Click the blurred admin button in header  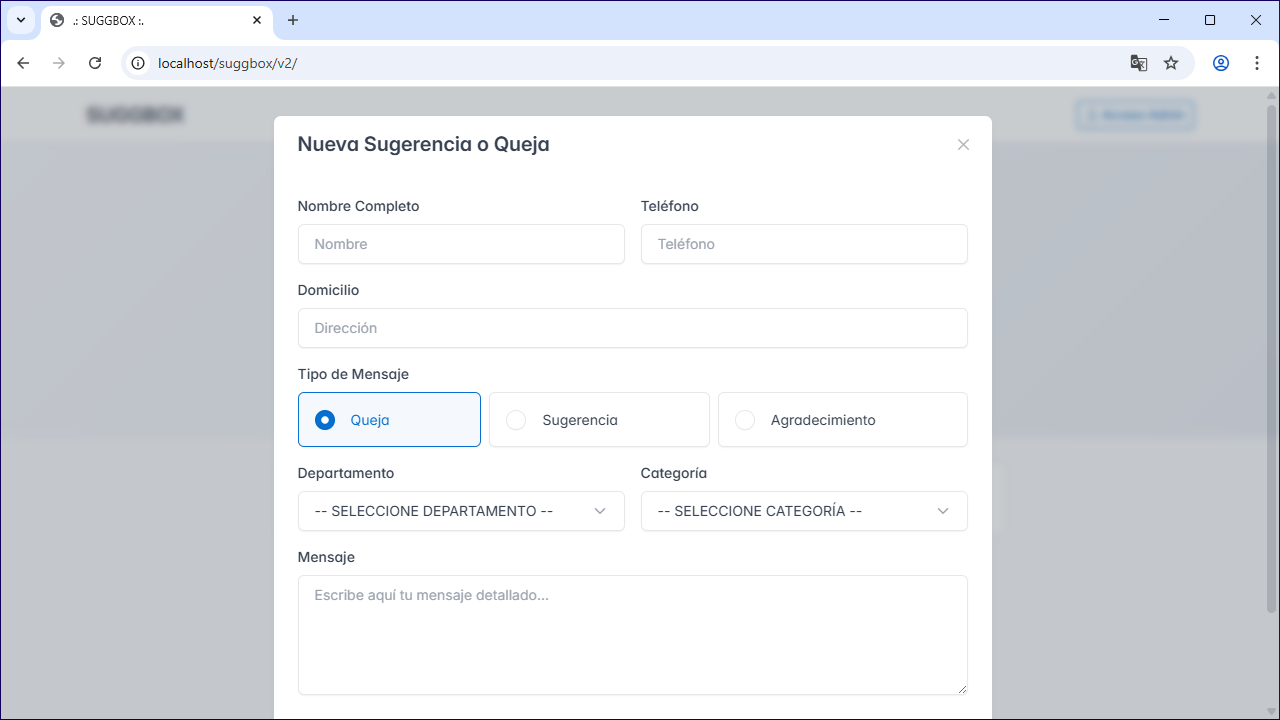tap(1135, 115)
